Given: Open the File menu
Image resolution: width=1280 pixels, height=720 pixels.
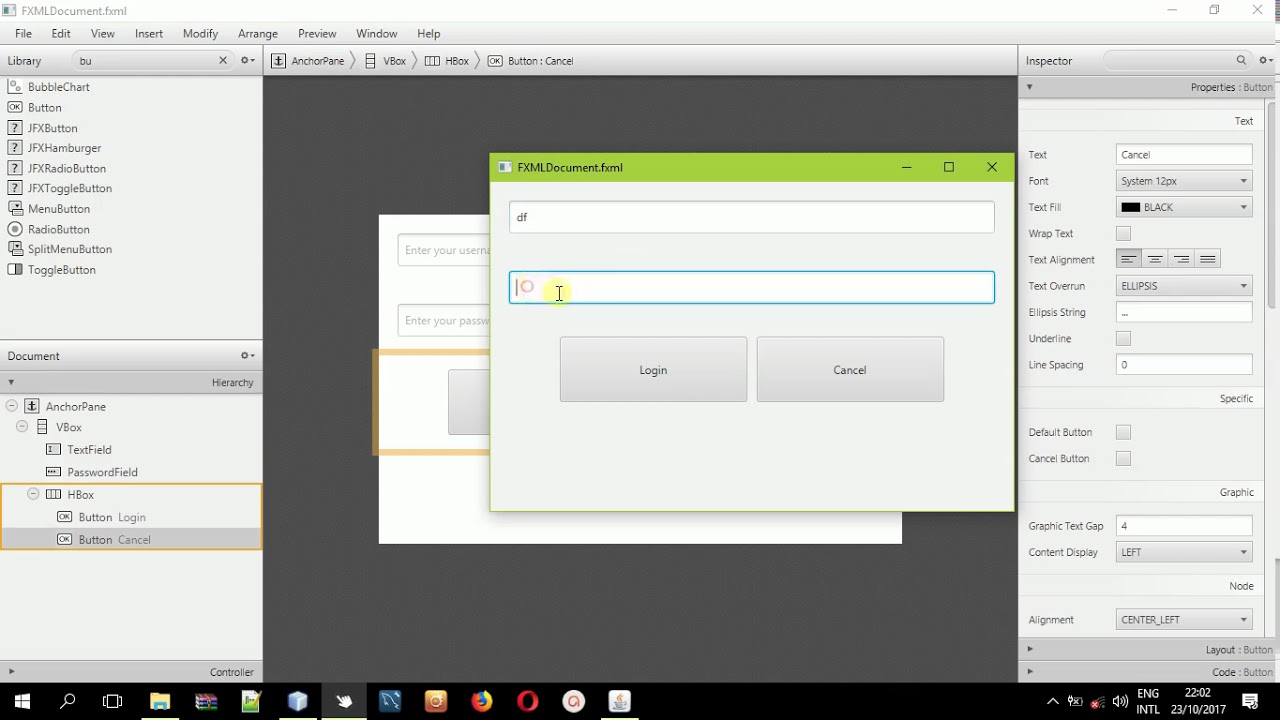Looking at the screenshot, I should point(23,33).
